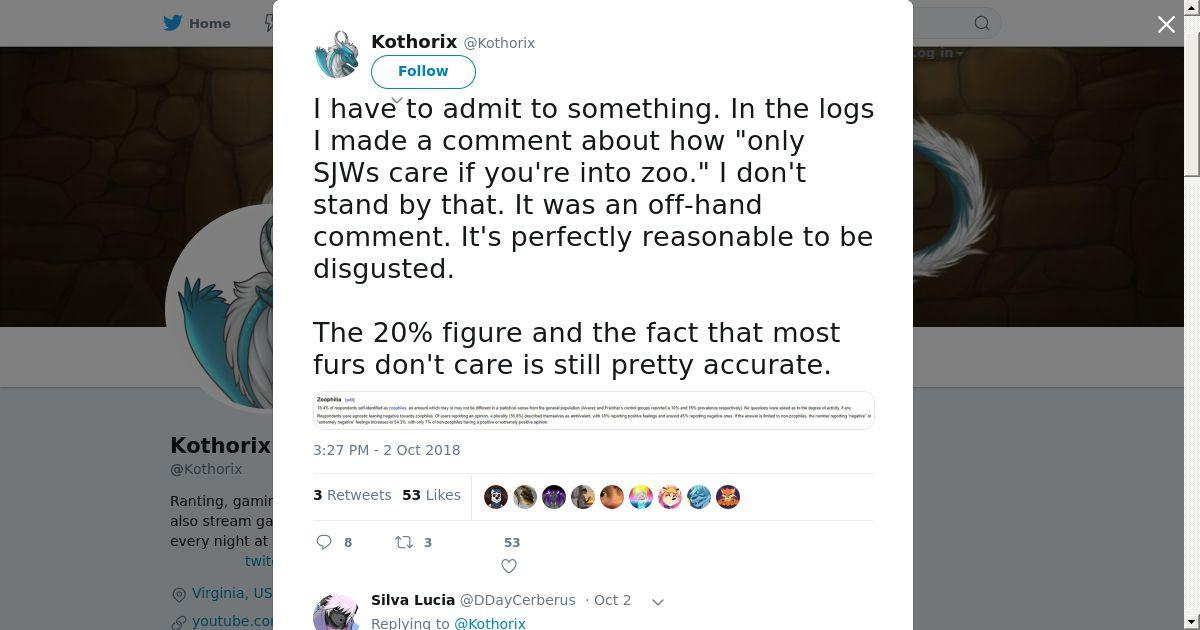Open the Zoophilia survey image thumbnail
Image resolution: width=1200 pixels, height=630 pixels.
click(x=594, y=411)
